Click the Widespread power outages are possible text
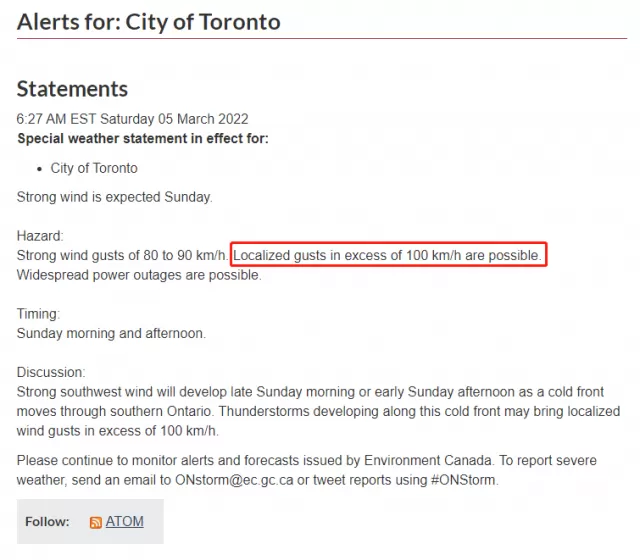640x560 pixels. [139, 275]
